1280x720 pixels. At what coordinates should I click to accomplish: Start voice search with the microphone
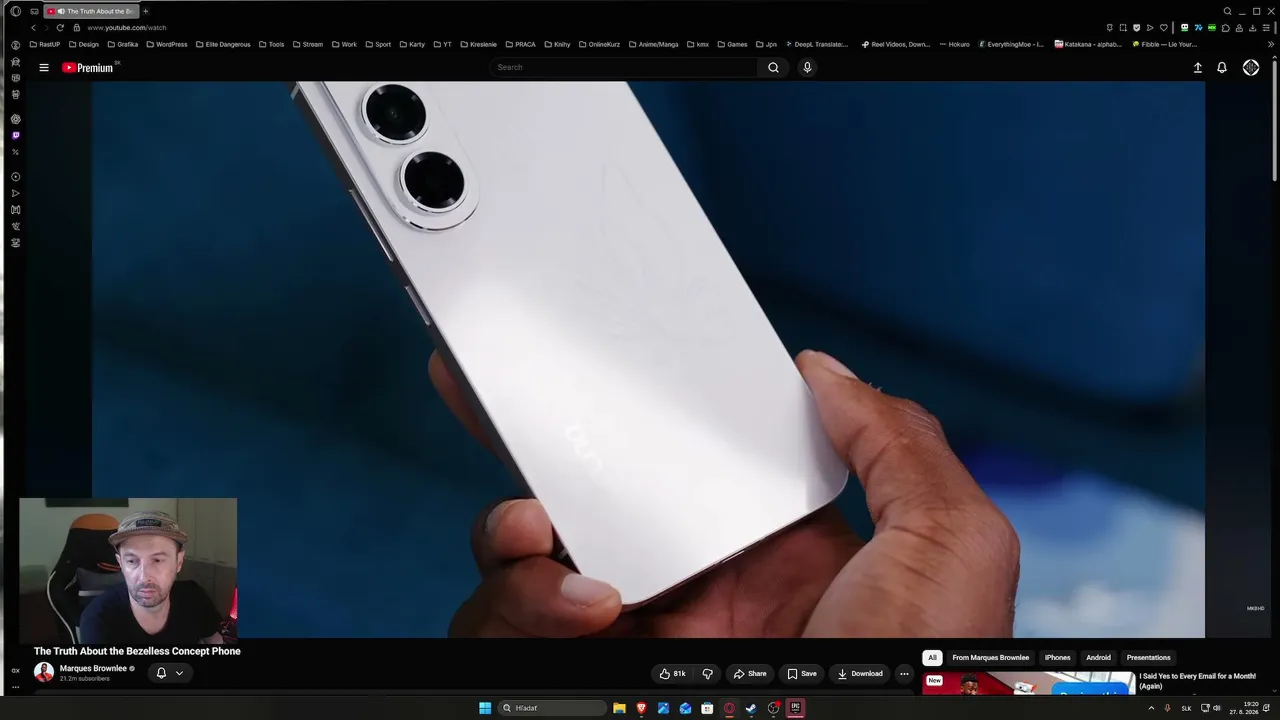(x=807, y=68)
